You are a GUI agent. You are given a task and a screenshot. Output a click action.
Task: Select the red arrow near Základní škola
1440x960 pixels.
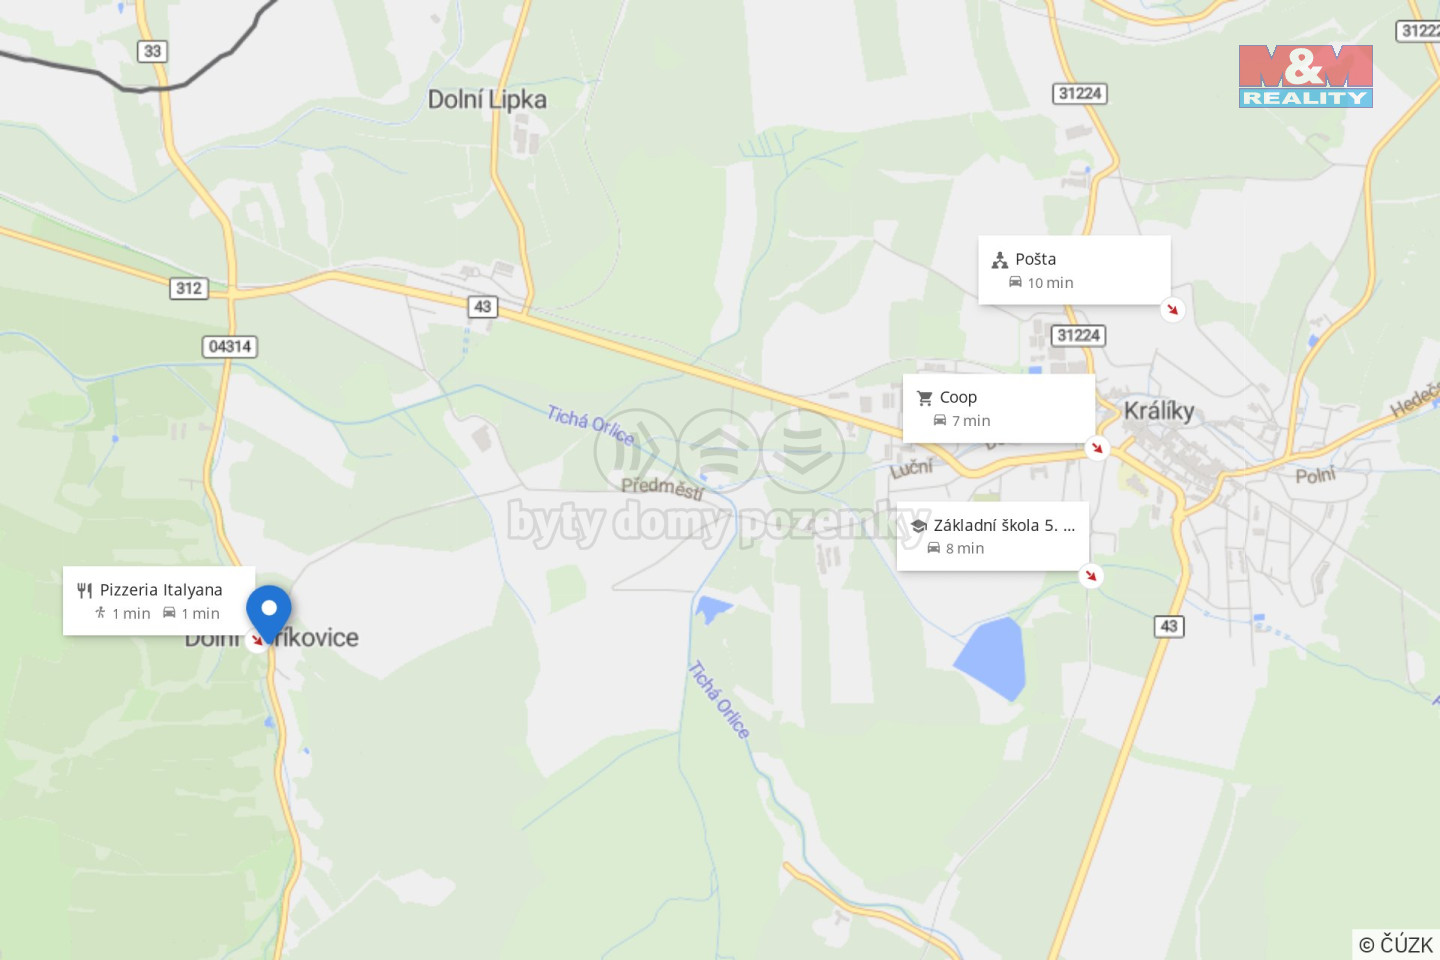(1091, 575)
